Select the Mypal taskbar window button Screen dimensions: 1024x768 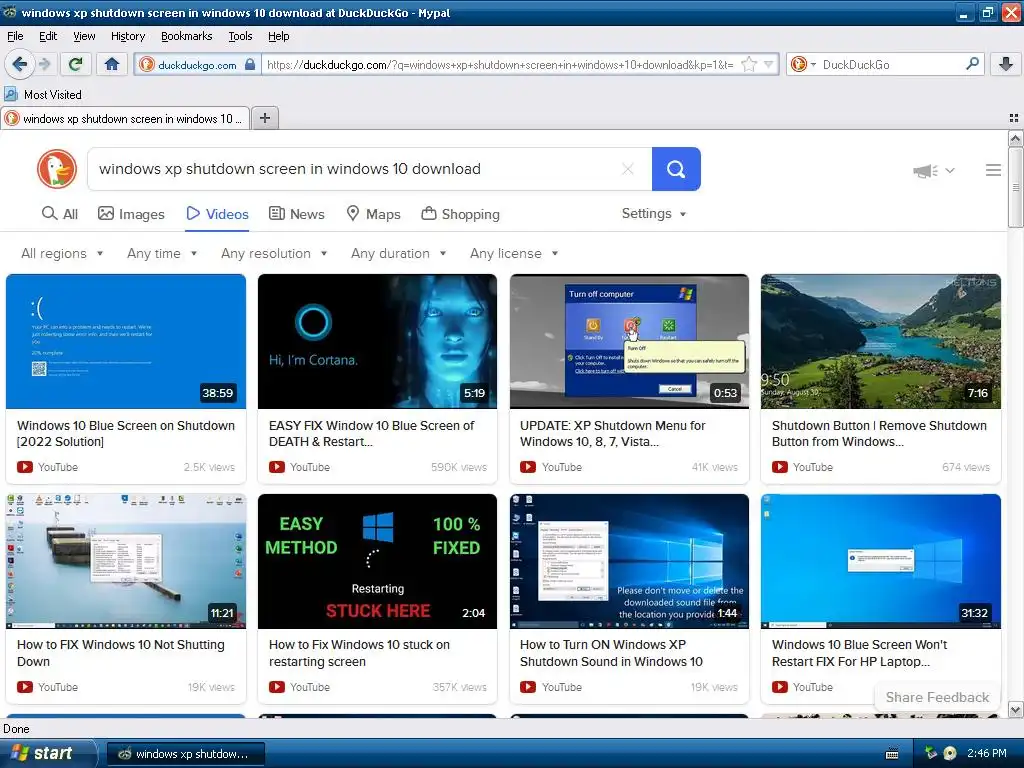[x=185, y=754]
